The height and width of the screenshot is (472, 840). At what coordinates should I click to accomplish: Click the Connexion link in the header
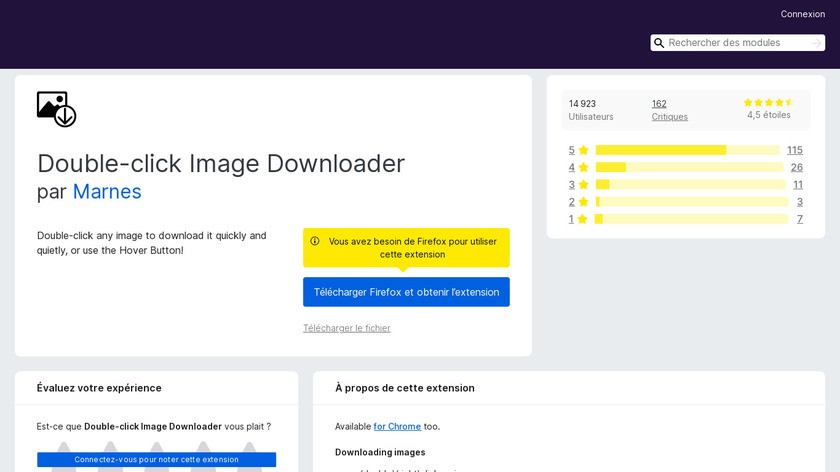(x=802, y=14)
